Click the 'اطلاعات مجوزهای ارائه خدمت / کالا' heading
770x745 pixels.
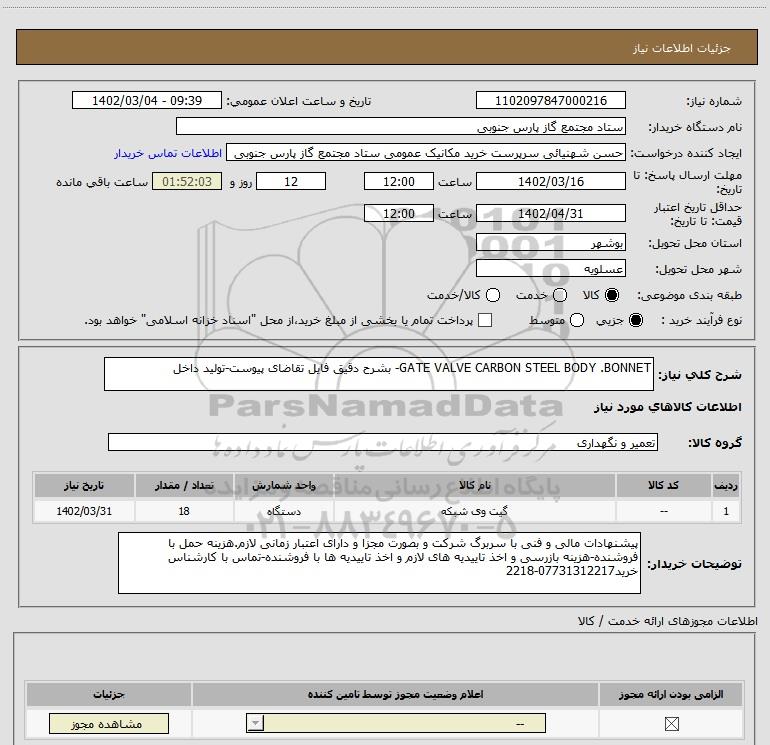[x=667, y=621]
